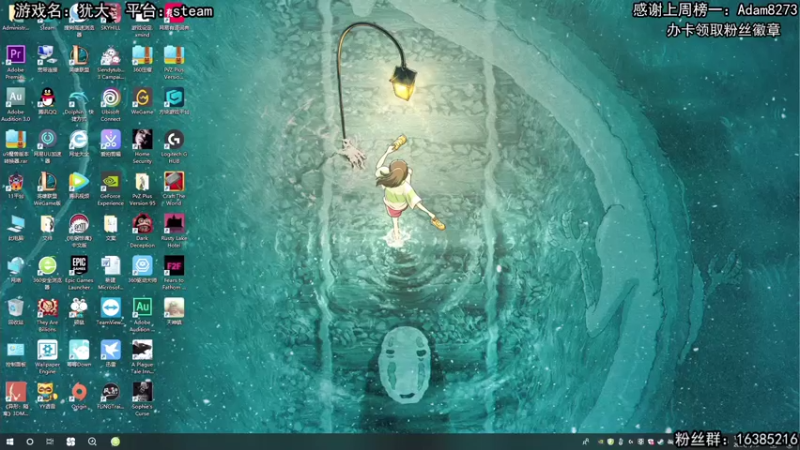Open the Steam desktop shortcut
Screen dimensions: 800x450
47,15
